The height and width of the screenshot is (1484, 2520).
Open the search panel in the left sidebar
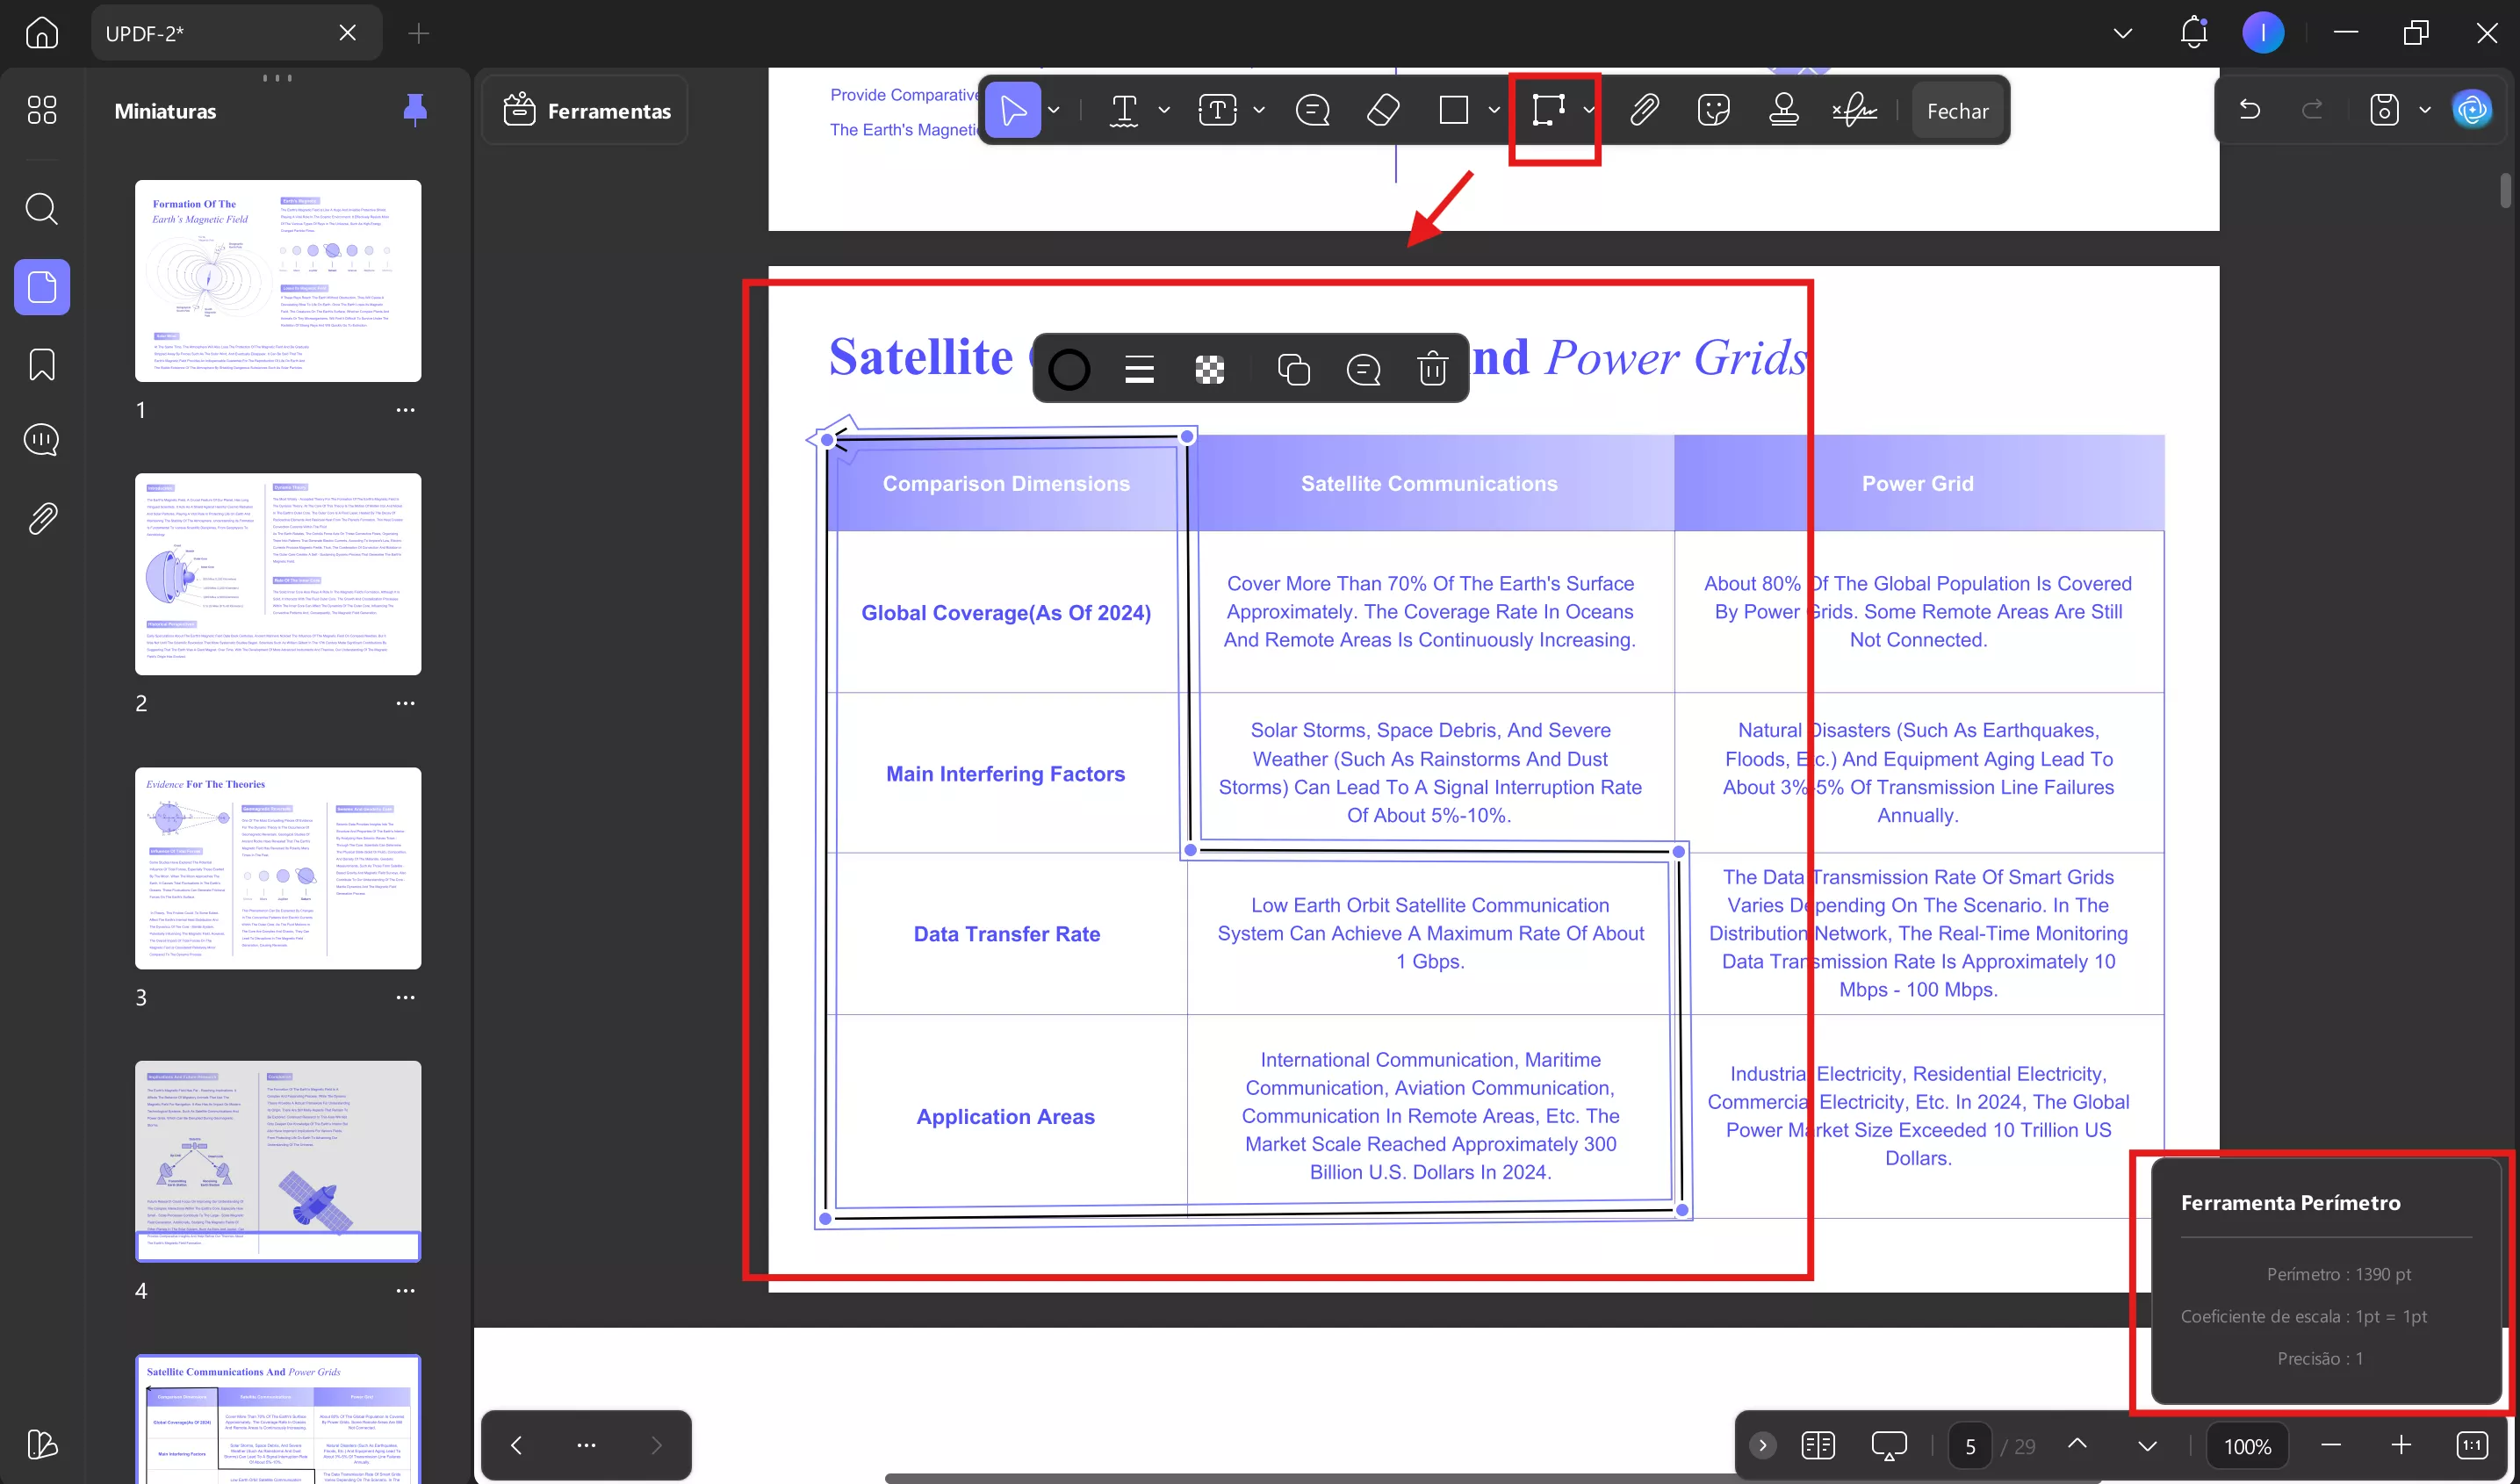(42, 209)
